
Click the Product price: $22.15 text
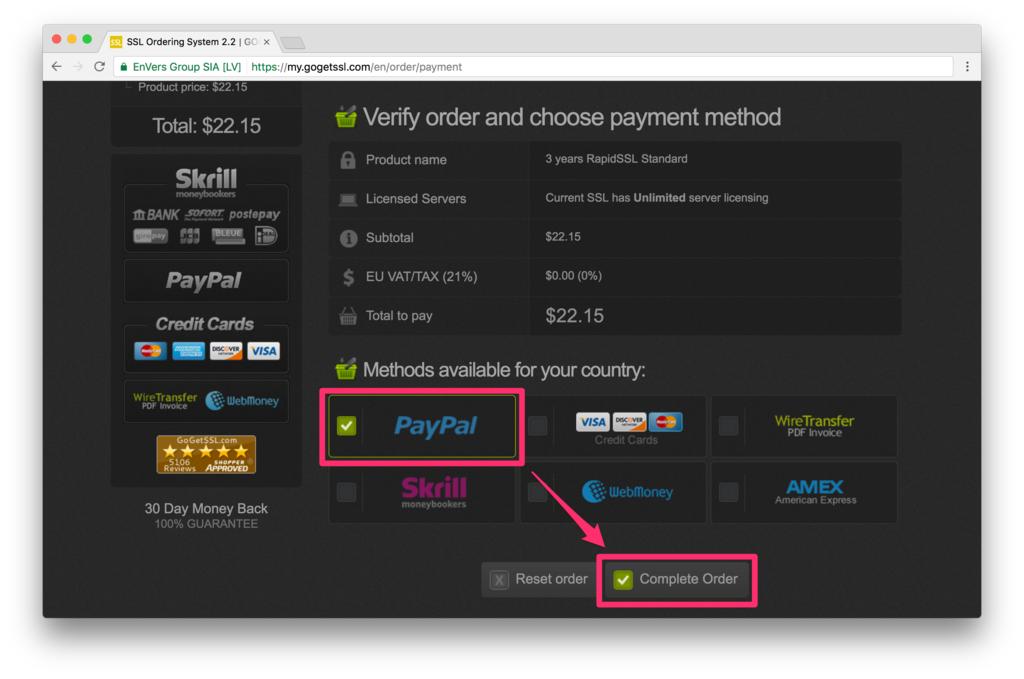tap(193, 87)
